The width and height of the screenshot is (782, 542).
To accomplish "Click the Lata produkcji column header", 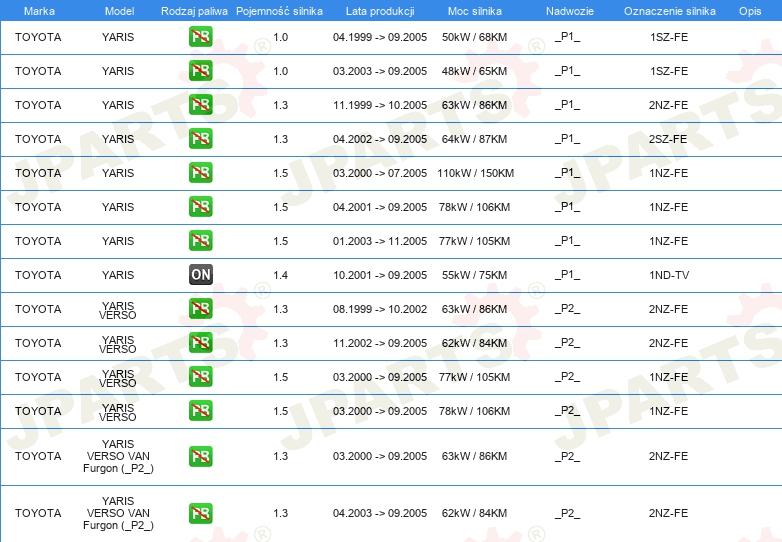I will pyautogui.click(x=380, y=11).
